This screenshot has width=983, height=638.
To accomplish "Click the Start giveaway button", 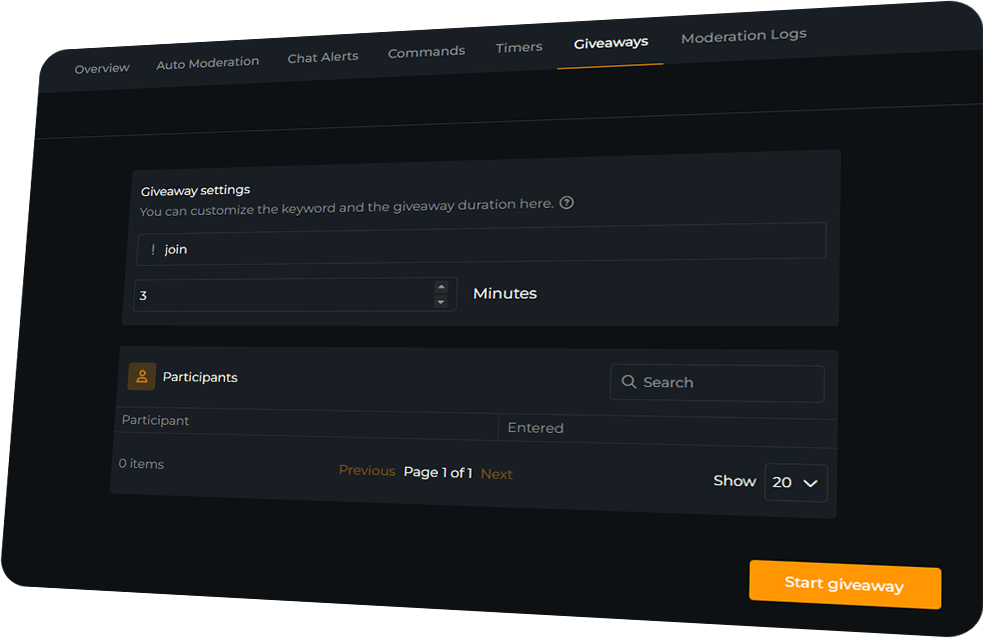I will [845, 584].
